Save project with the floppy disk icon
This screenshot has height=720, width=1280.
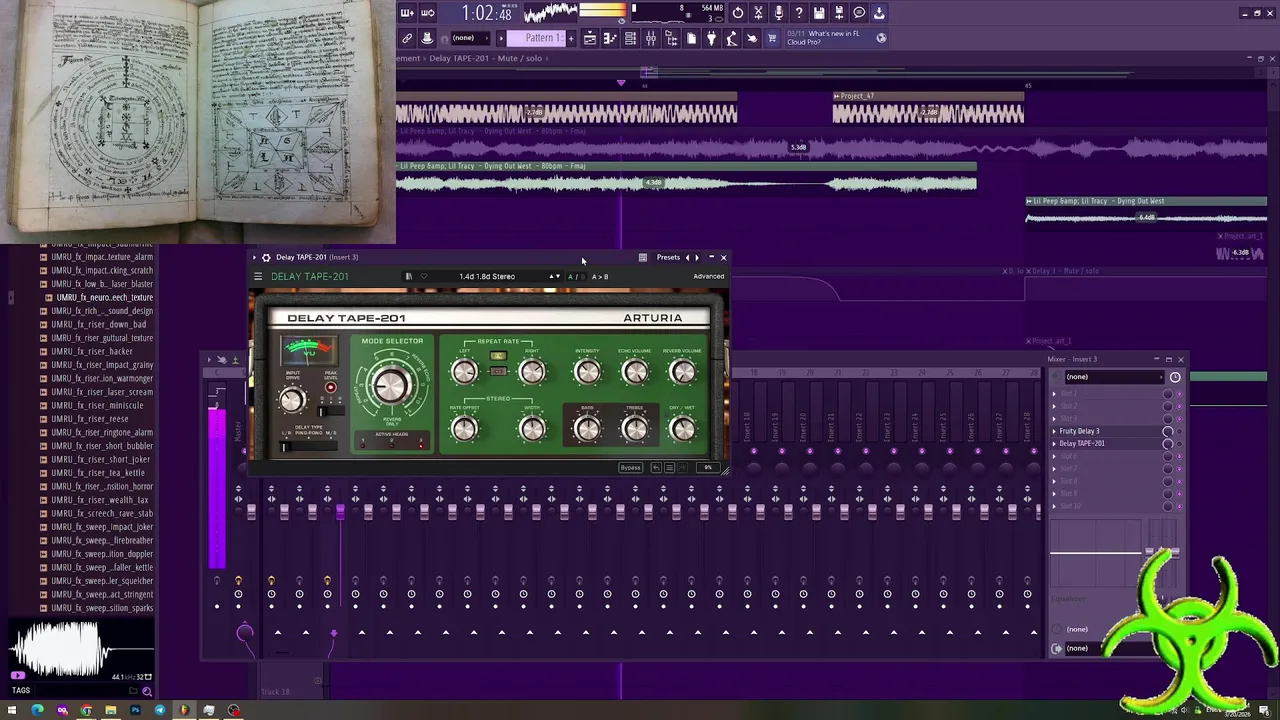(818, 13)
